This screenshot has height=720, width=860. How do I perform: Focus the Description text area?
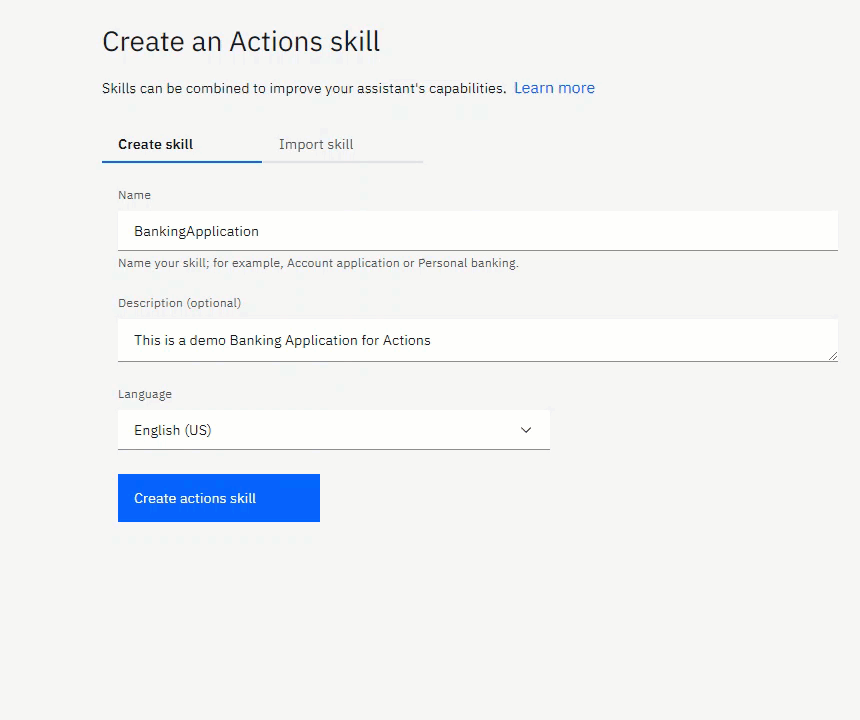(x=478, y=340)
